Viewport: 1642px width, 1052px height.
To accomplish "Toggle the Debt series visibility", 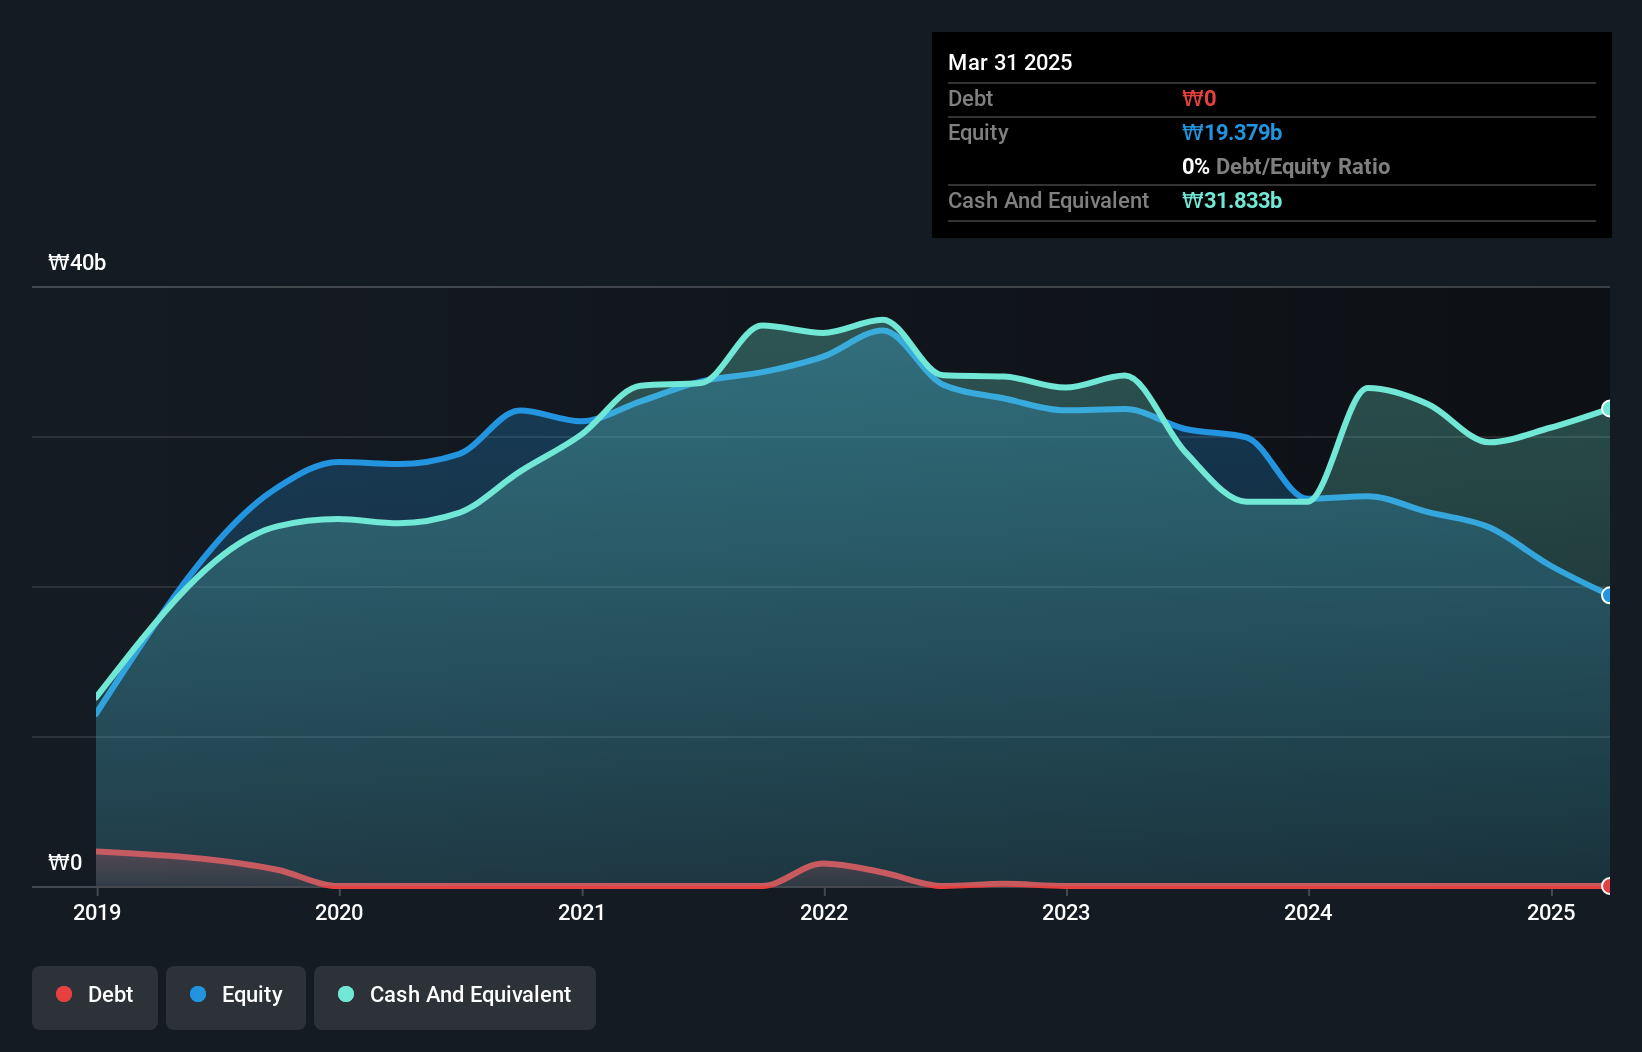I will tap(95, 997).
